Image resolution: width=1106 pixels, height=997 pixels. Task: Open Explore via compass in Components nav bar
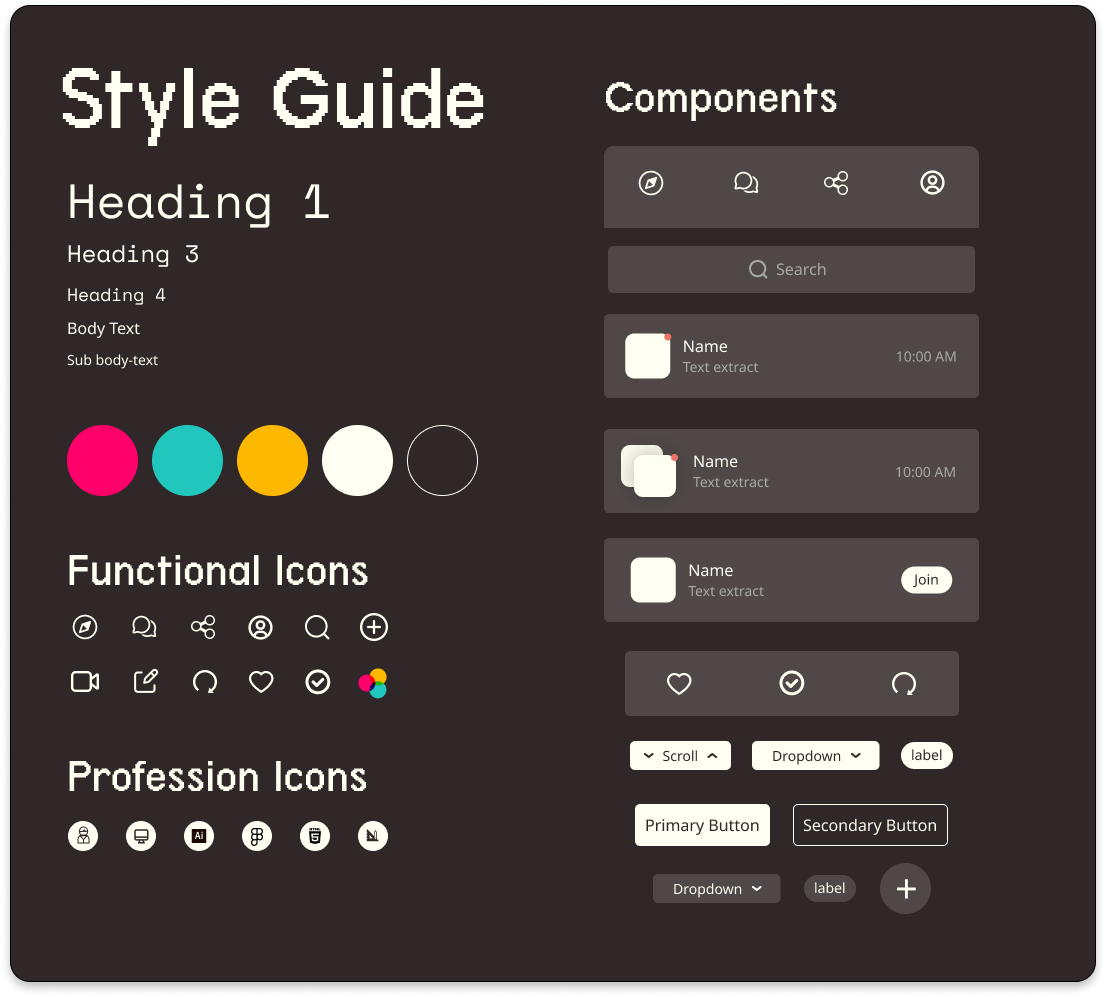(x=651, y=183)
